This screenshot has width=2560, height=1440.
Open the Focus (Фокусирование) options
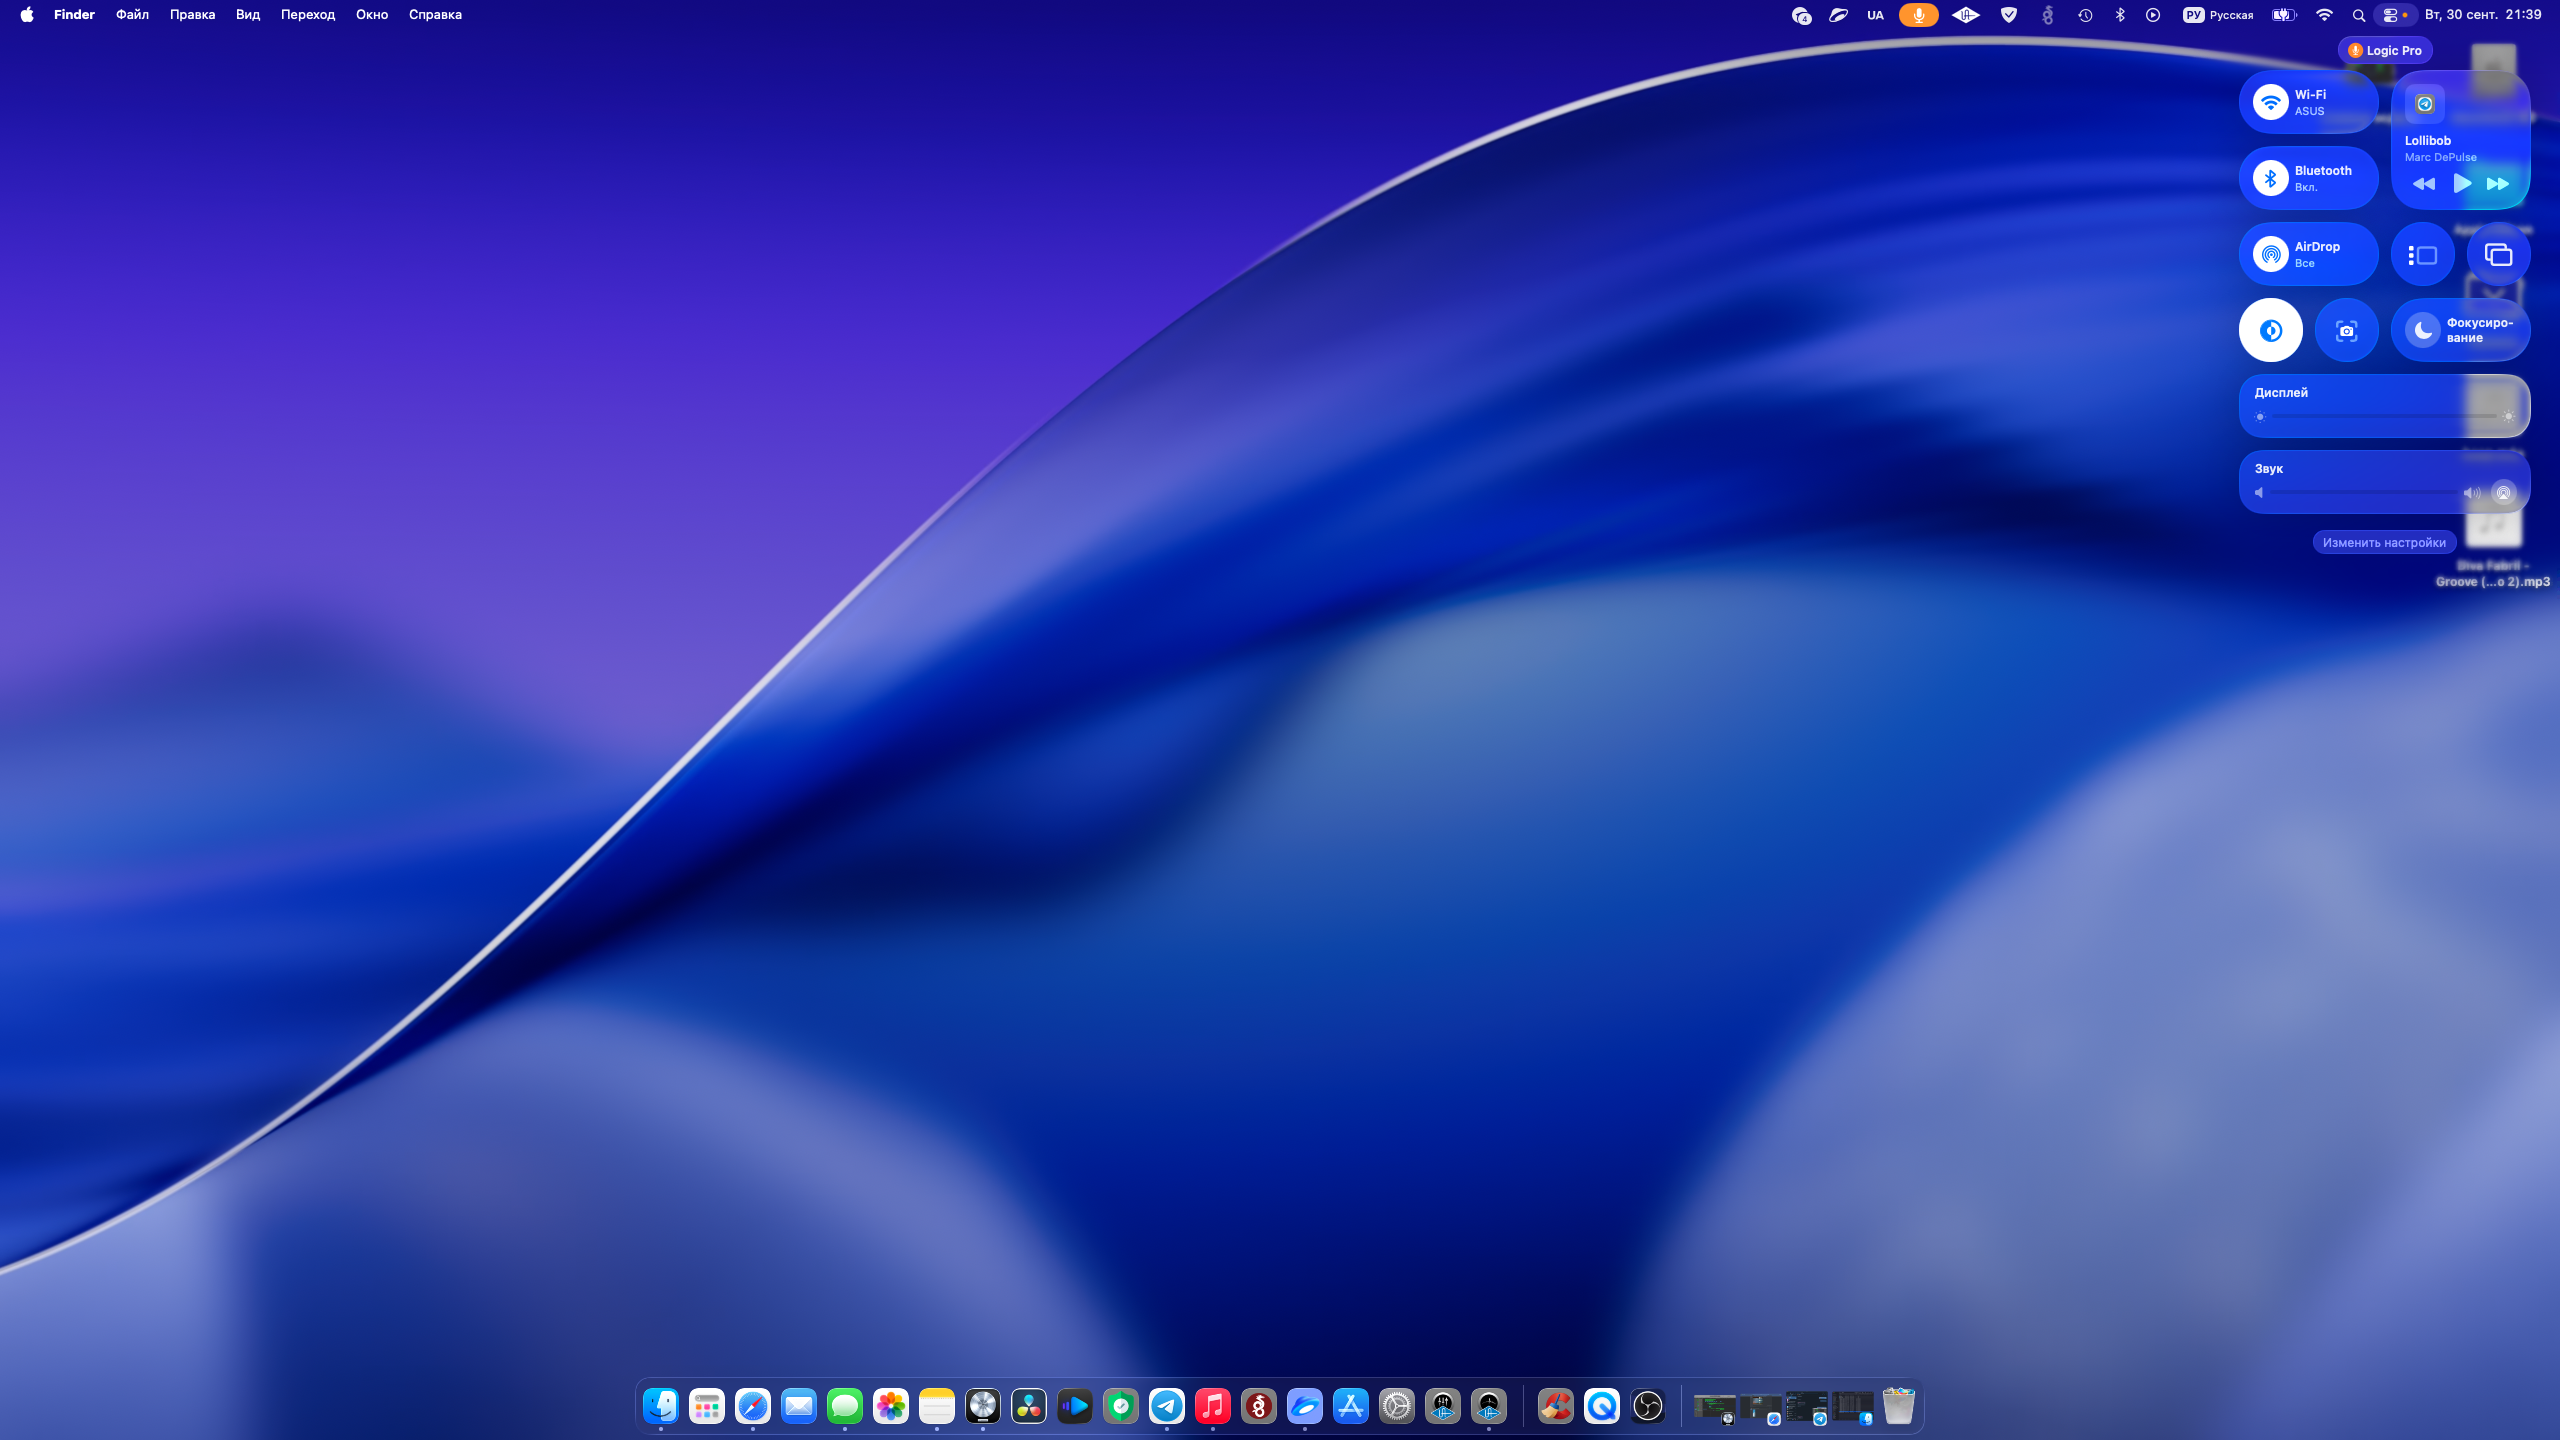[x=2461, y=330]
